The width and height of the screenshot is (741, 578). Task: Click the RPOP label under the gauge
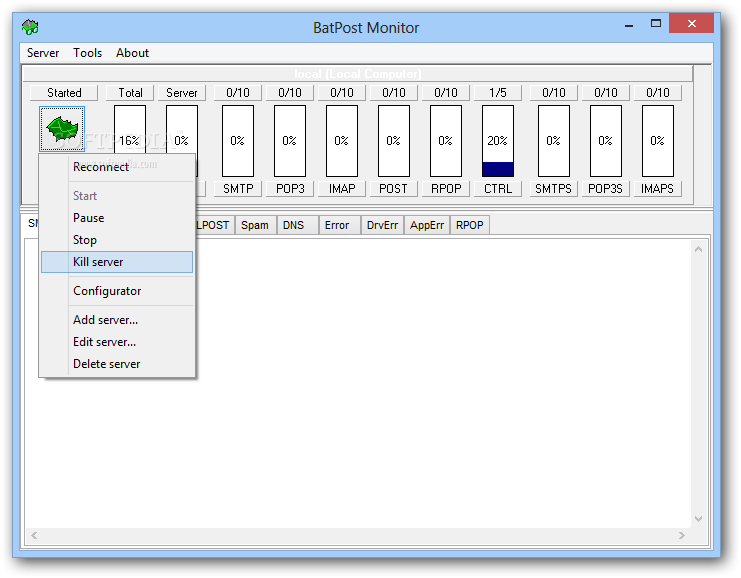click(x=446, y=189)
